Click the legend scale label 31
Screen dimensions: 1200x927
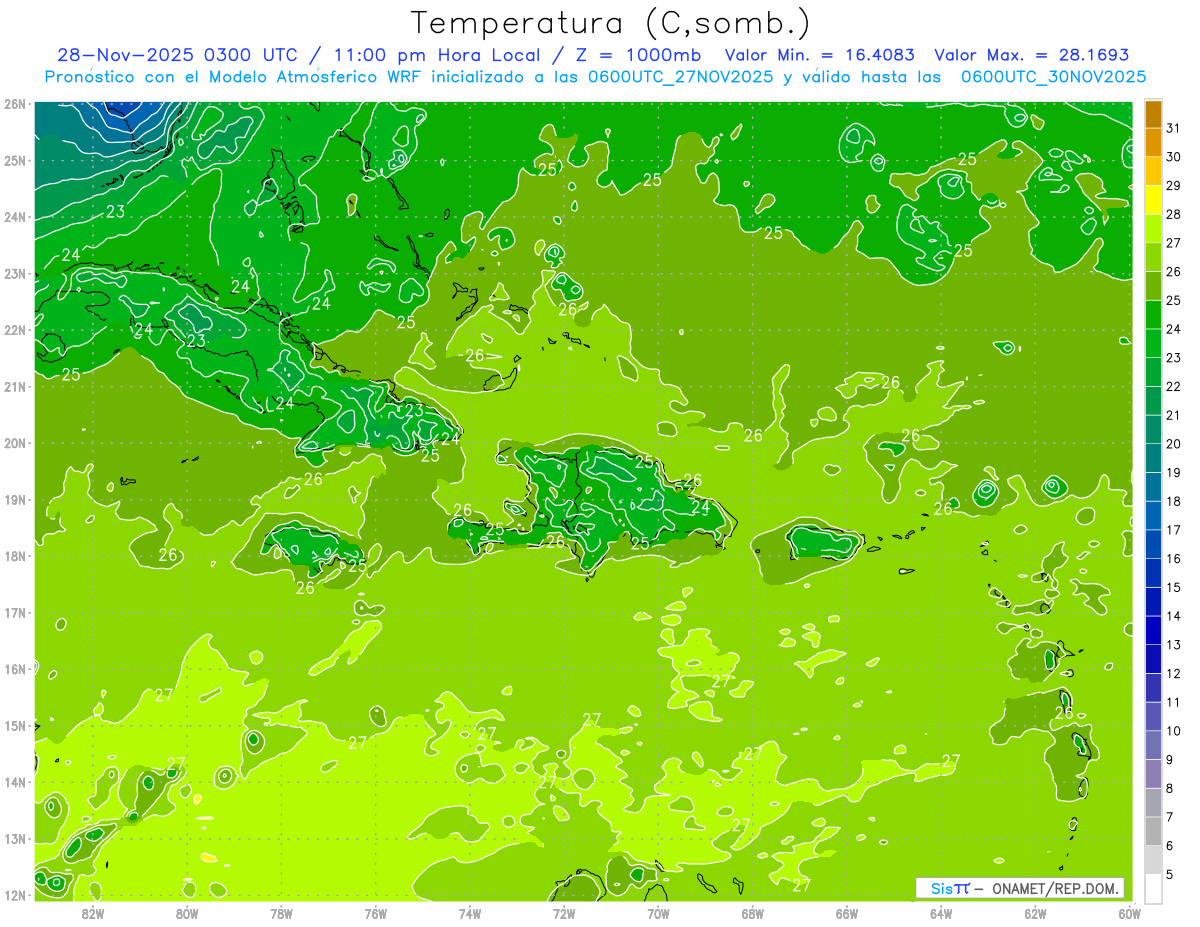(x=1173, y=128)
